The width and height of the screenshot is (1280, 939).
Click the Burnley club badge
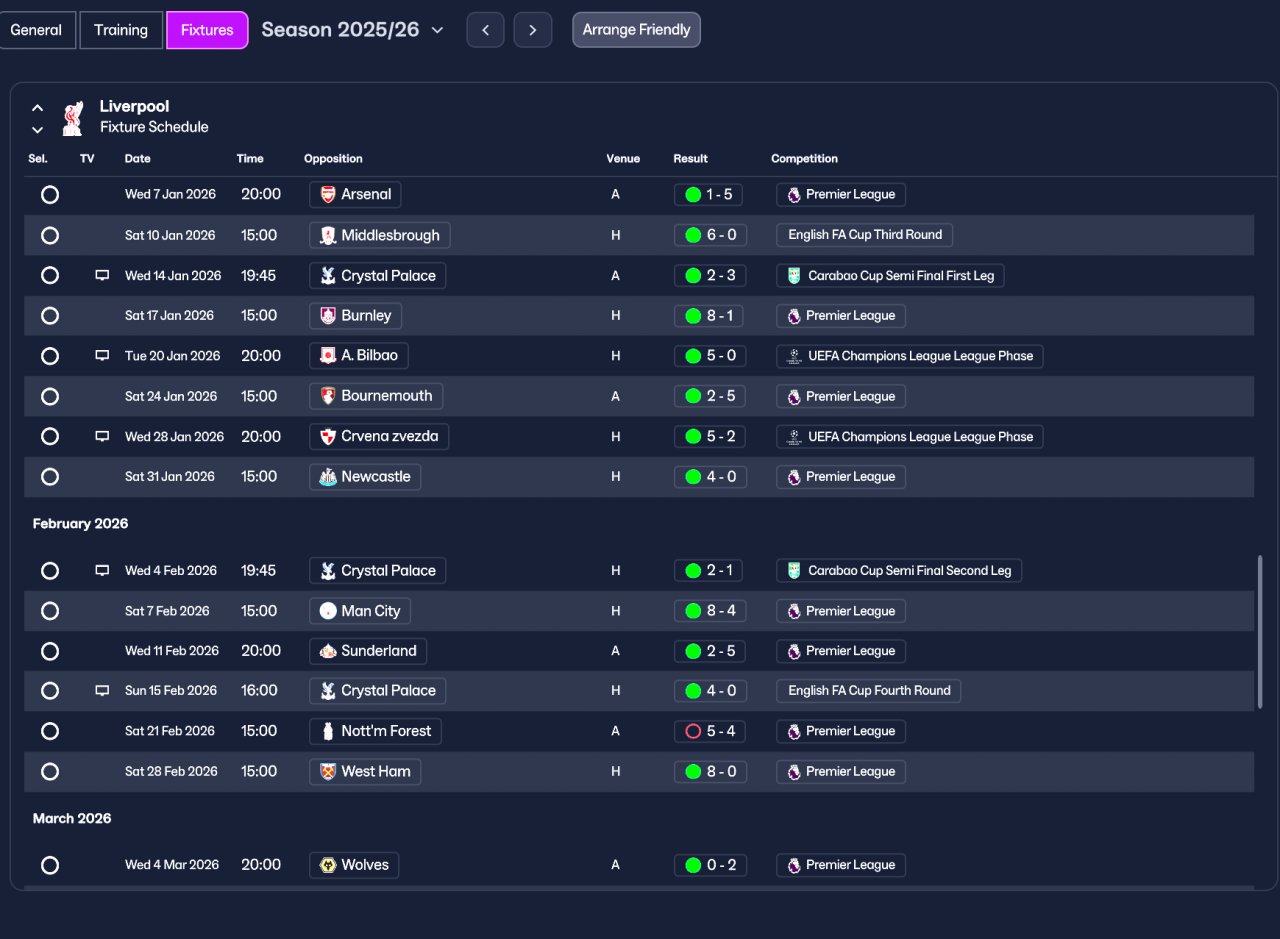328,315
